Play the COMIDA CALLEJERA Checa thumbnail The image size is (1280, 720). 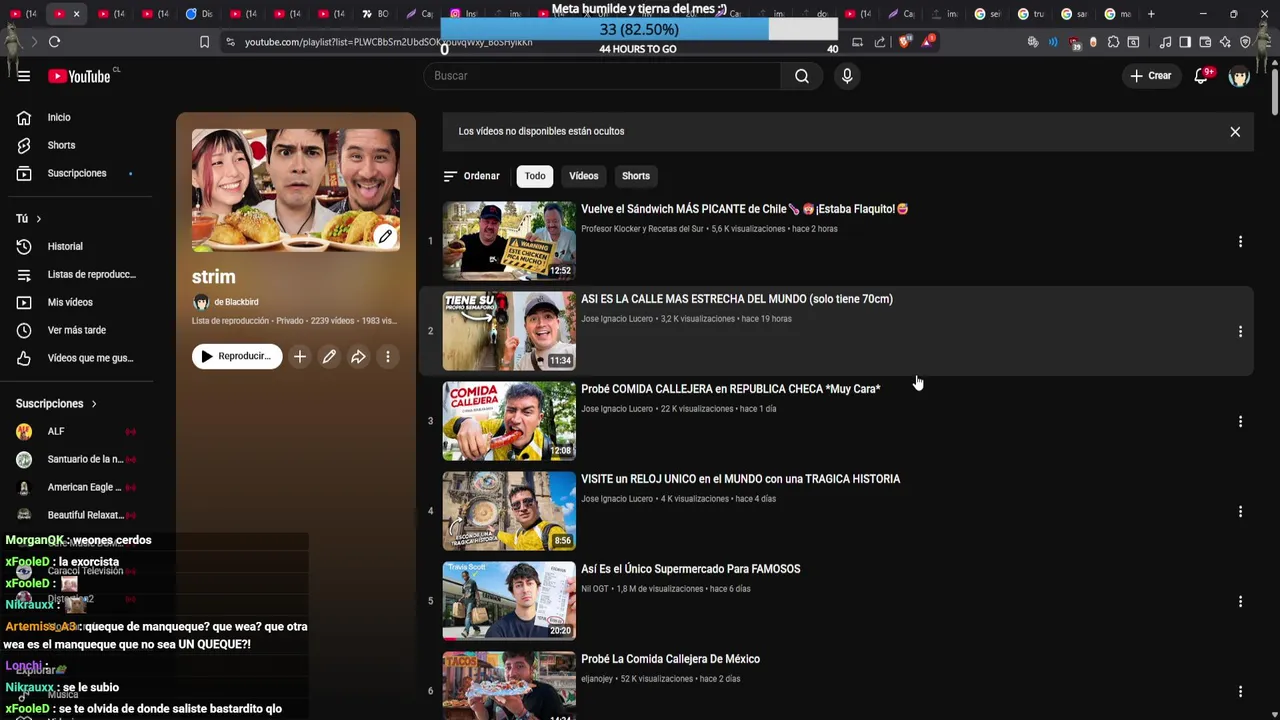[509, 421]
